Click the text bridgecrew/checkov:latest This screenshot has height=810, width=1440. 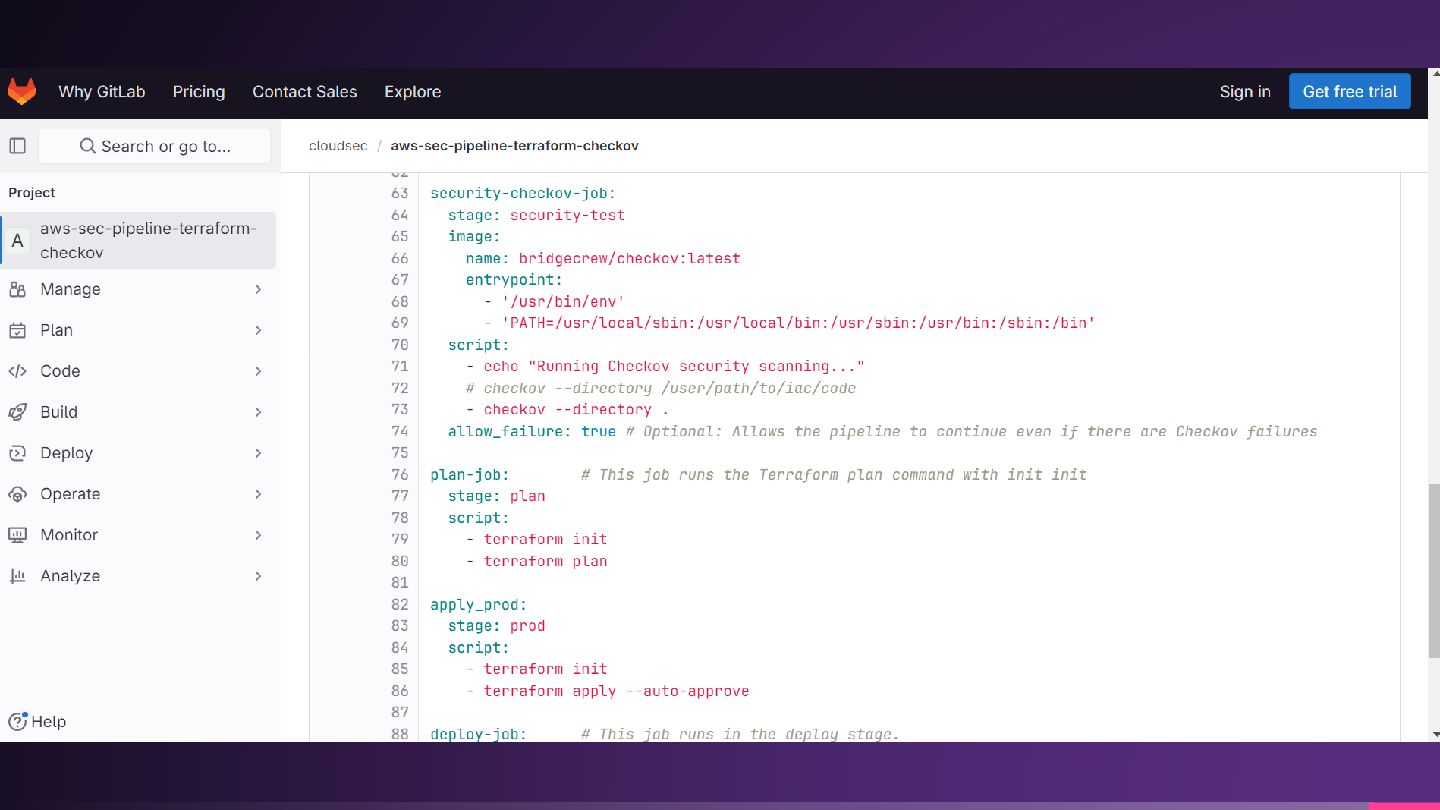[x=629, y=258]
